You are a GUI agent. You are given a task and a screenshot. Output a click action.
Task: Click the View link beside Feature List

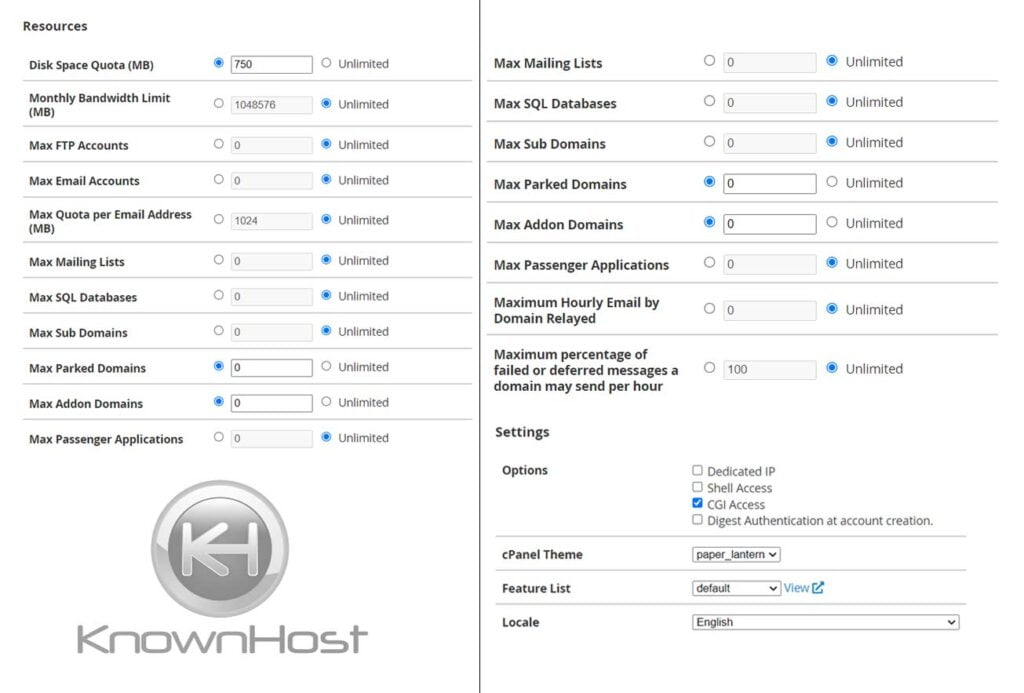[796, 588]
